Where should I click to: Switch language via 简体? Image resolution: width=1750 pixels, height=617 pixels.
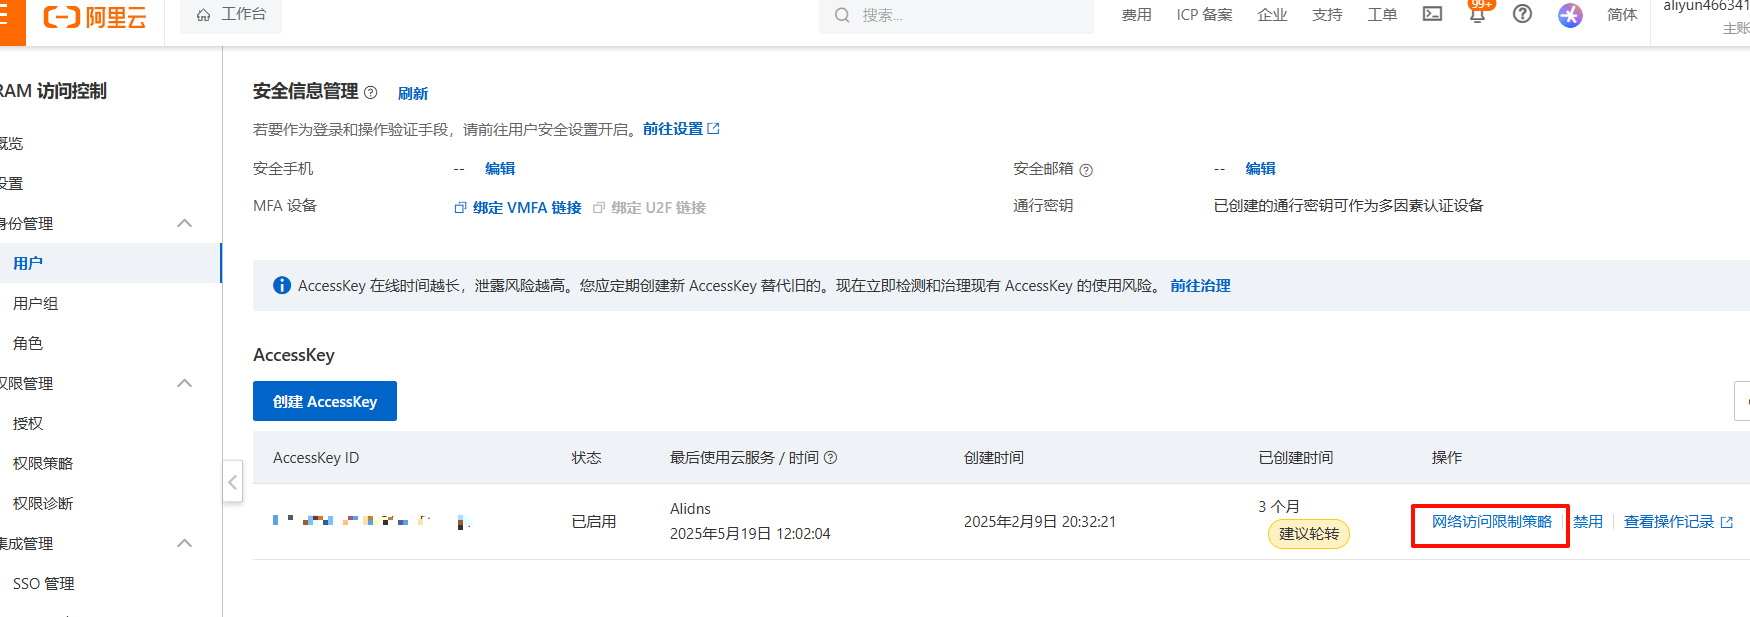(1622, 15)
